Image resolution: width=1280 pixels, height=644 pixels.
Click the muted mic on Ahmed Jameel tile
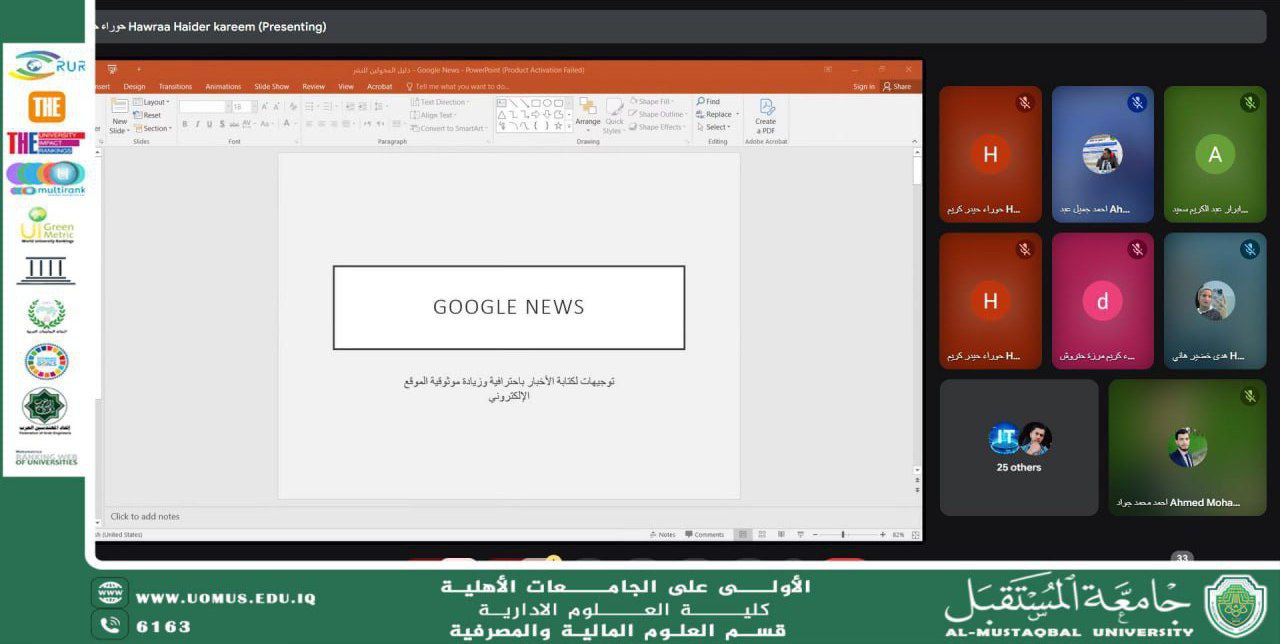tap(1137, 103)
